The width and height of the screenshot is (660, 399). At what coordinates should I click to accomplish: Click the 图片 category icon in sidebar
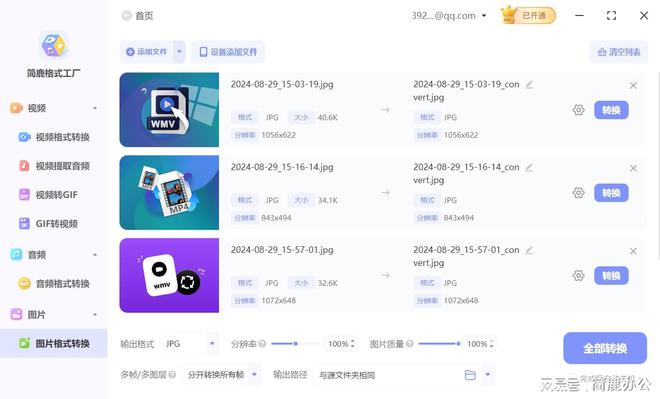tap(16, 314)
